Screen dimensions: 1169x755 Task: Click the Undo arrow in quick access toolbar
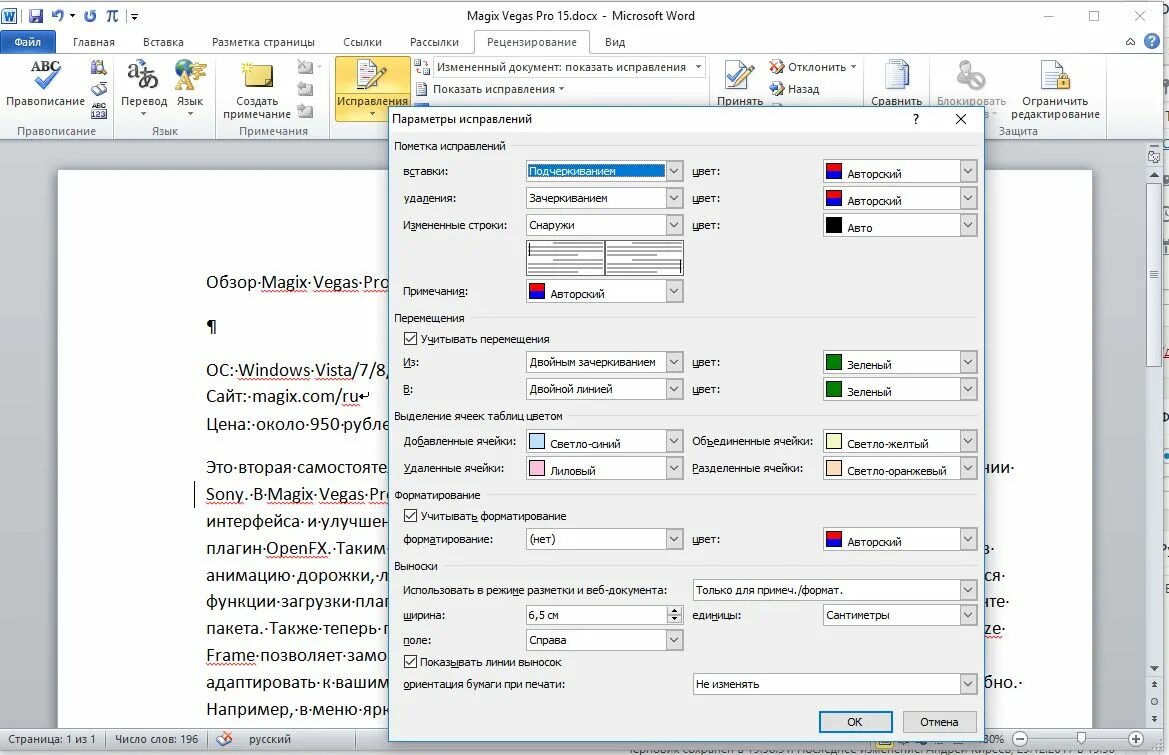tap(57, 16)
